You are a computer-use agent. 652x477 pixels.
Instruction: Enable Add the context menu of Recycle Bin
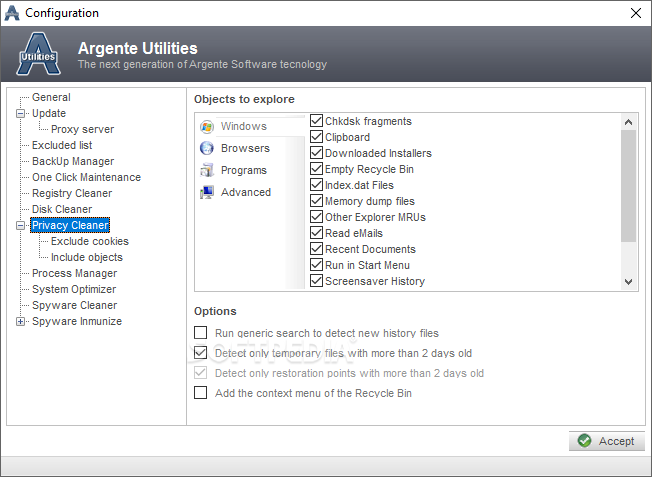pyautogui.click(x=200, y=393)
